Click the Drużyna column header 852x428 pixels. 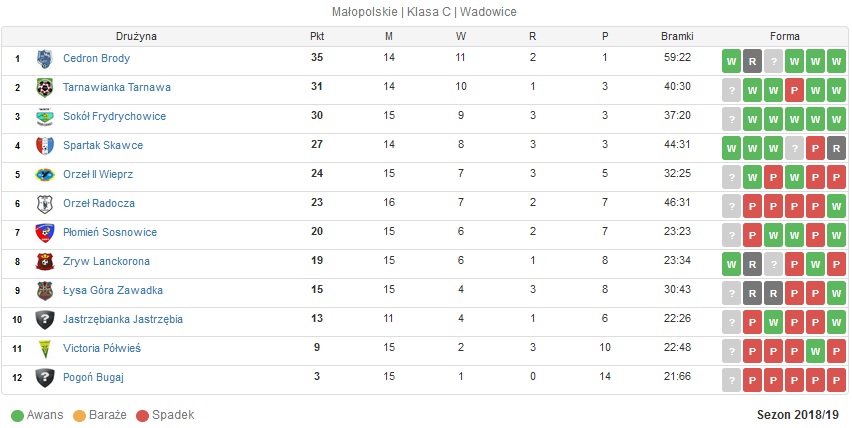point(136,36)
